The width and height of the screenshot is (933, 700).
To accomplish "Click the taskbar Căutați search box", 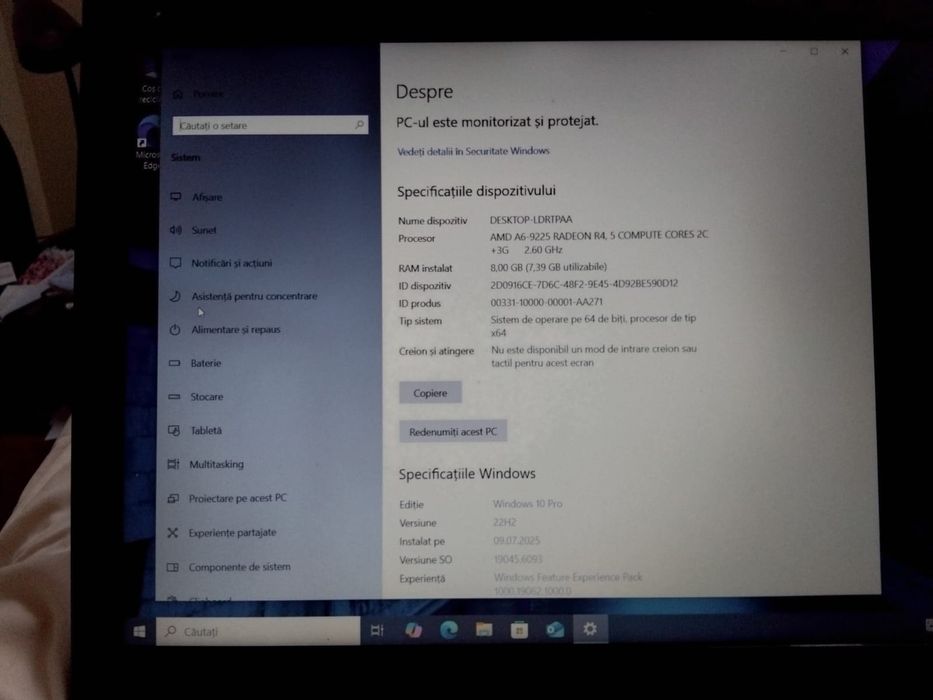I will 258,631.
